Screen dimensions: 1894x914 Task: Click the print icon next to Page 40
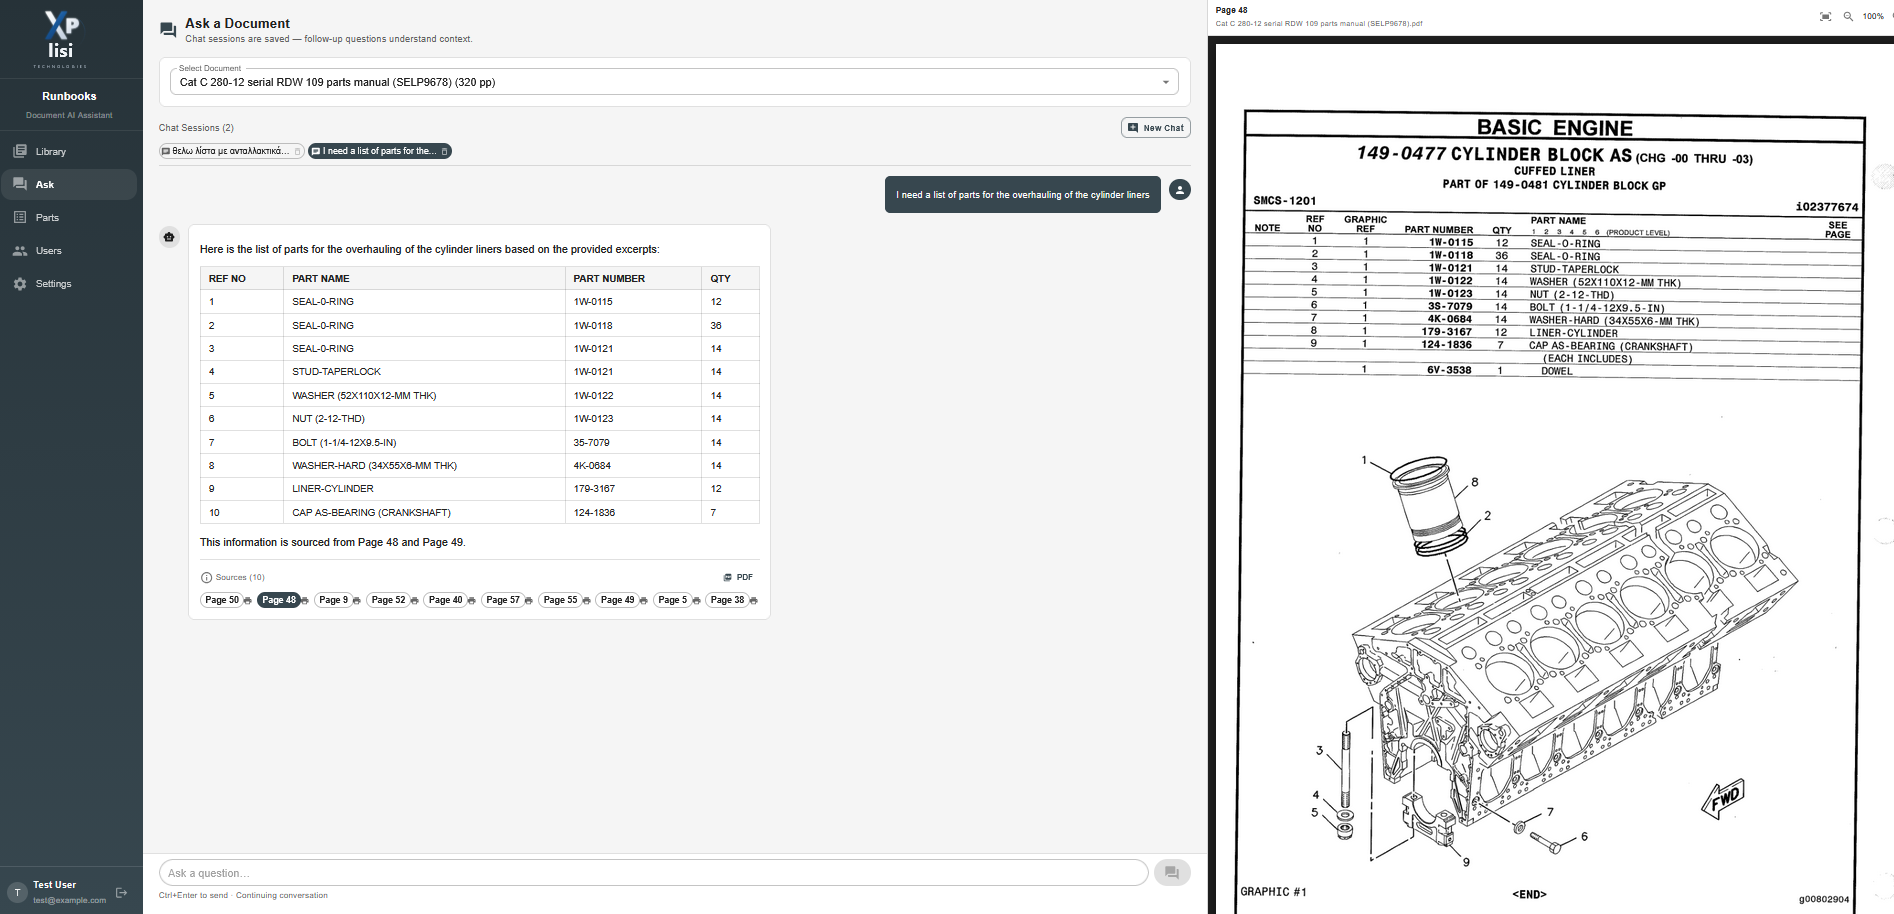471,601
